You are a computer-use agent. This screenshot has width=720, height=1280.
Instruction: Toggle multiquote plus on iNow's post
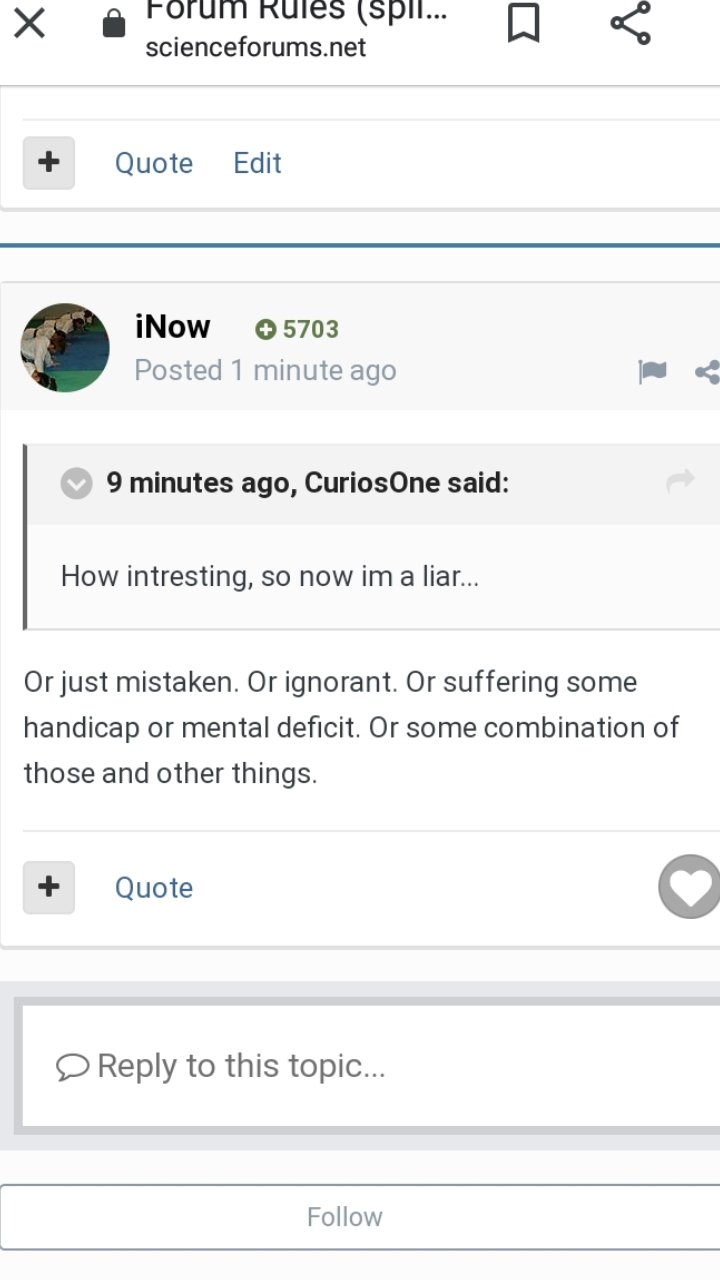(x=49, y=887)
